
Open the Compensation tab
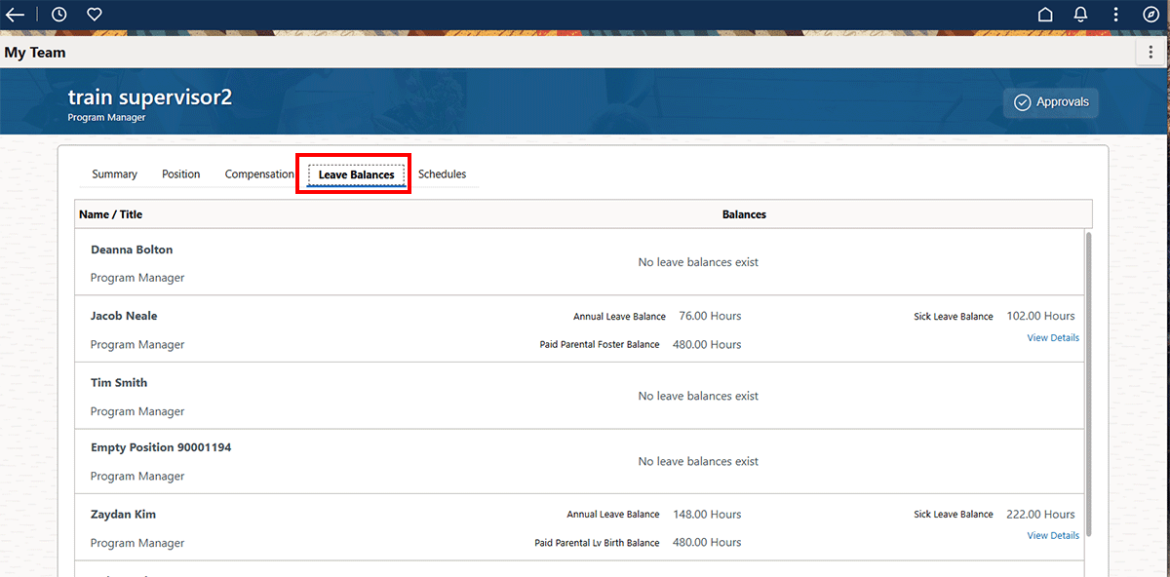[259, 174]
